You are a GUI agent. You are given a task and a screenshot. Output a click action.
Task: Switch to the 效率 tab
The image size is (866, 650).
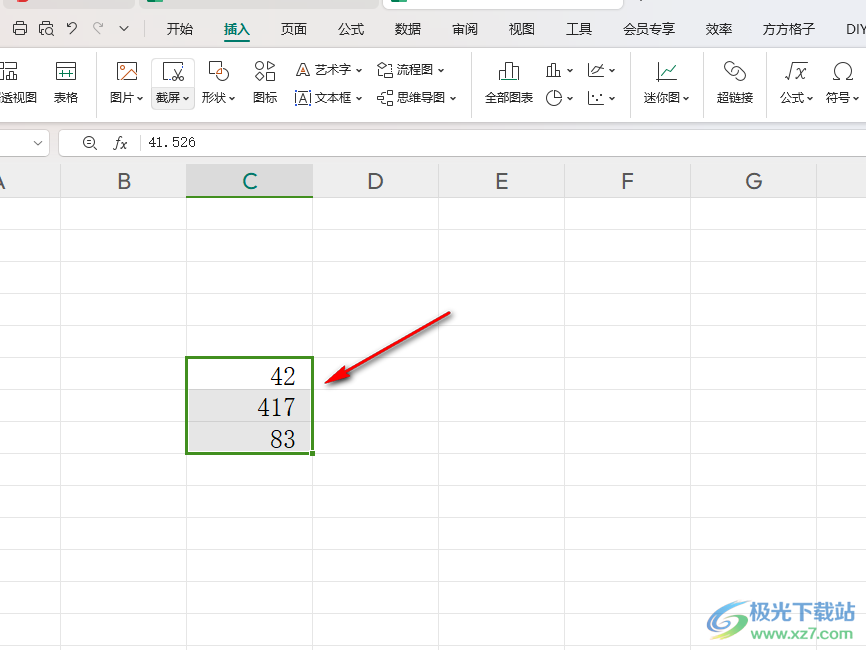(719, 29)
